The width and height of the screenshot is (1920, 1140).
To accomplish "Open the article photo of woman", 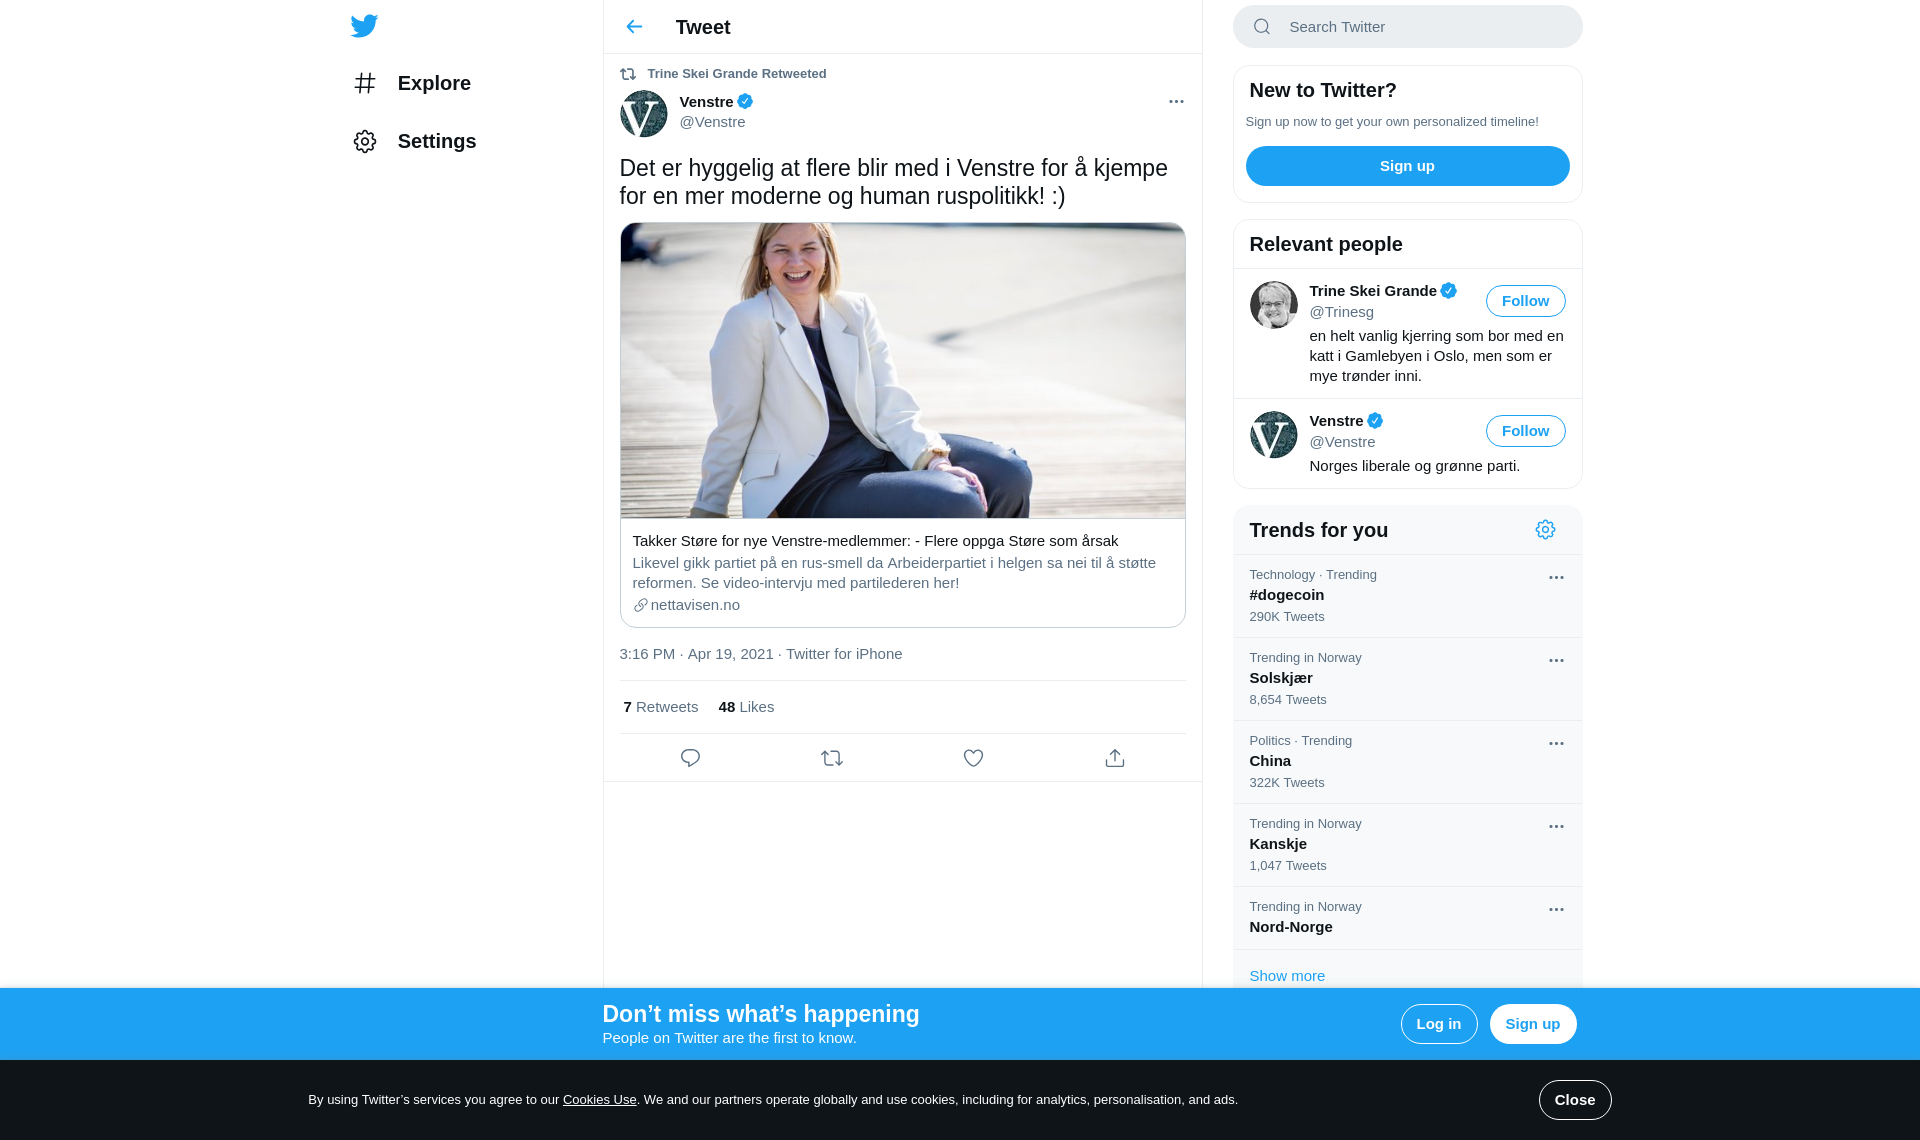I will pos(902,370).
